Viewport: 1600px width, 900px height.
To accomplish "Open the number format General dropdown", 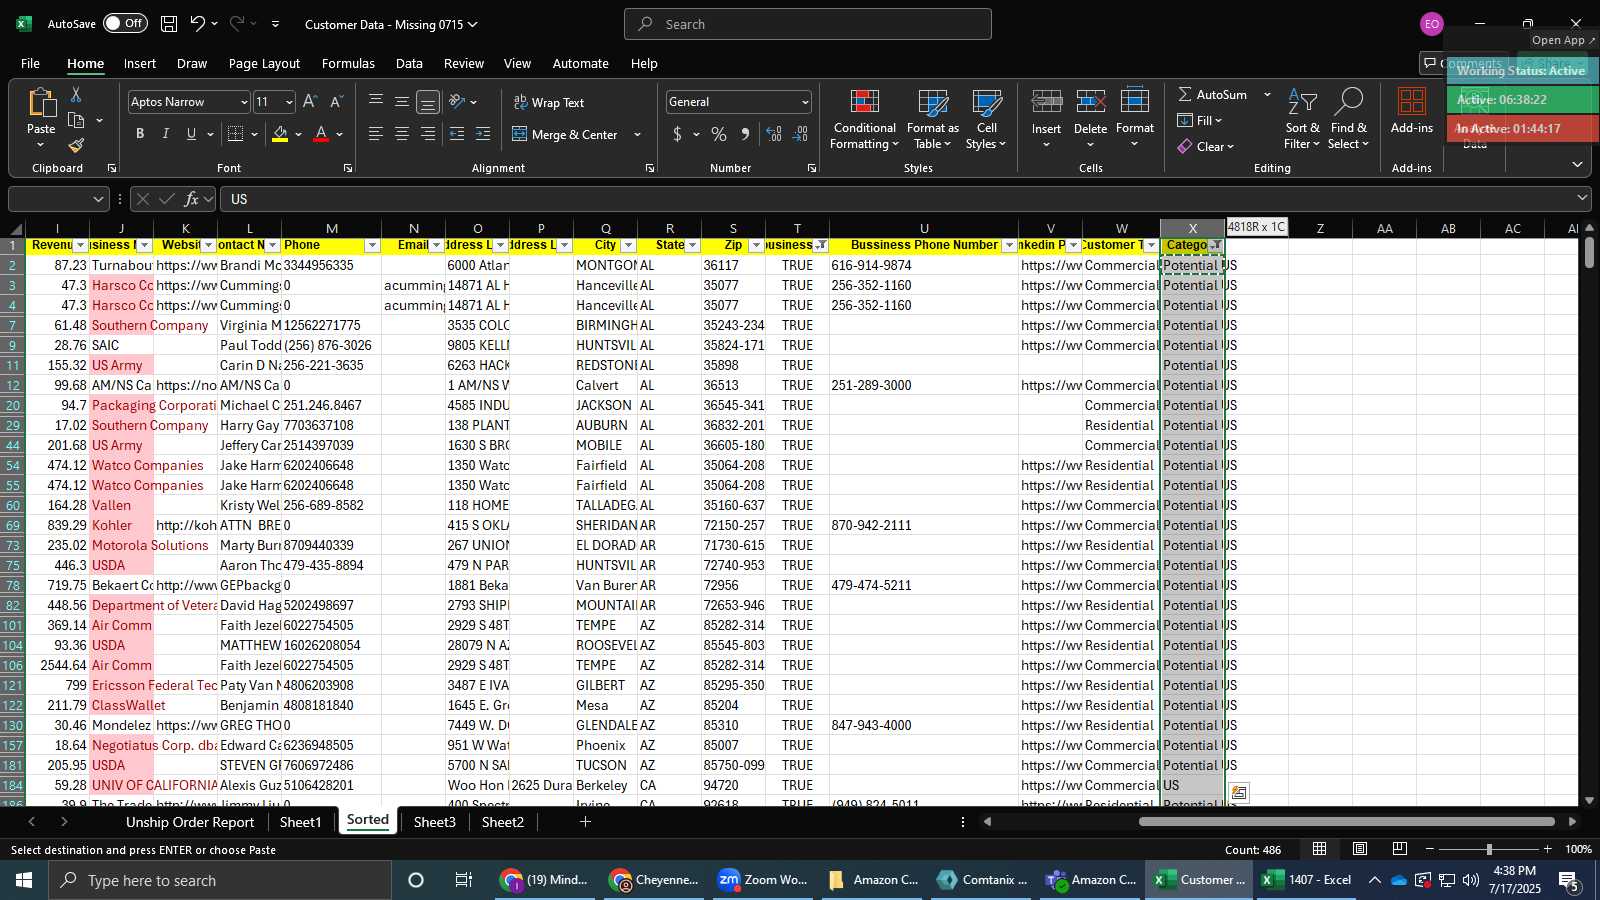I will pyautogui.click(x=805, y=102).
